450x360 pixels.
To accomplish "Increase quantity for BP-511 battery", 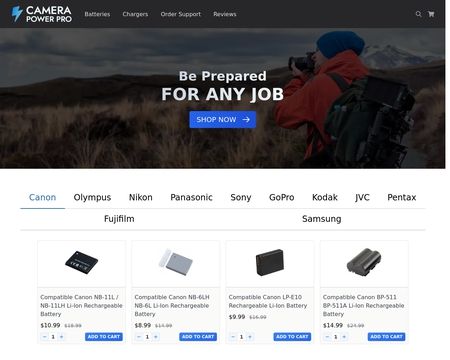I will click(344, 337).
